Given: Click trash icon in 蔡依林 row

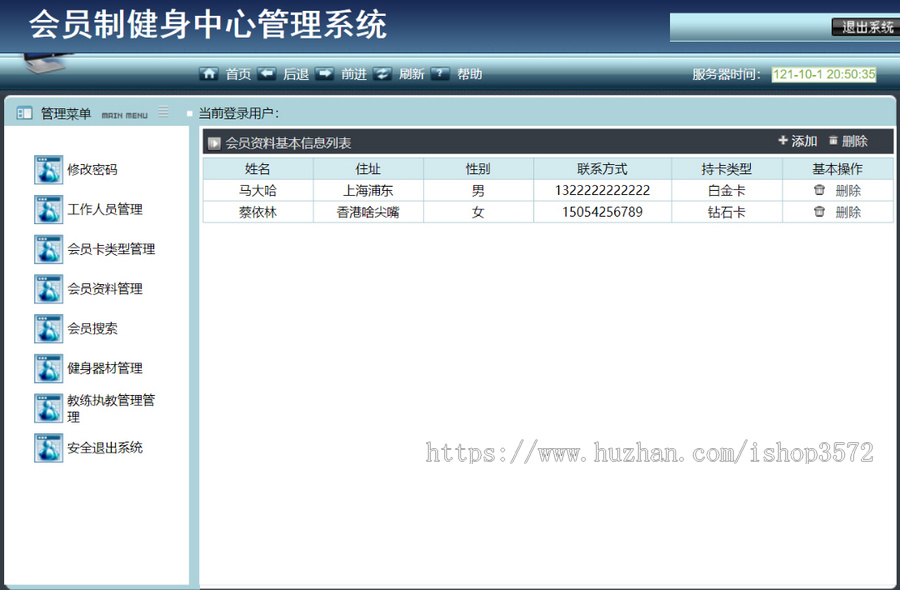Looking at the screenshot, I should pos(819,212).
